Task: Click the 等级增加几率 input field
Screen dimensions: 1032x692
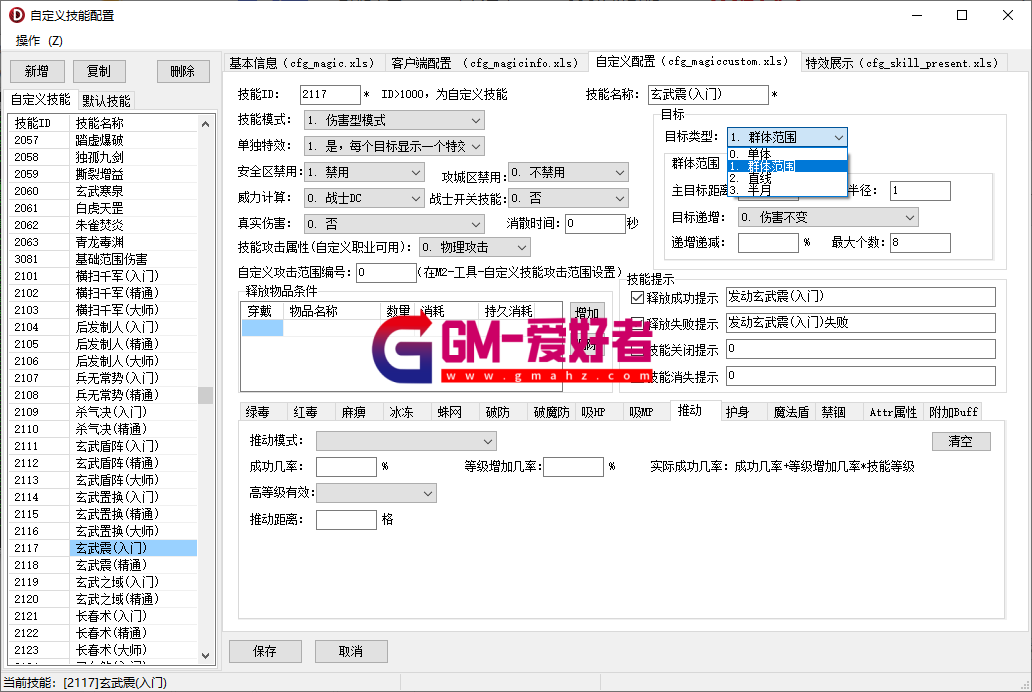Action: (x=573, y=467)
